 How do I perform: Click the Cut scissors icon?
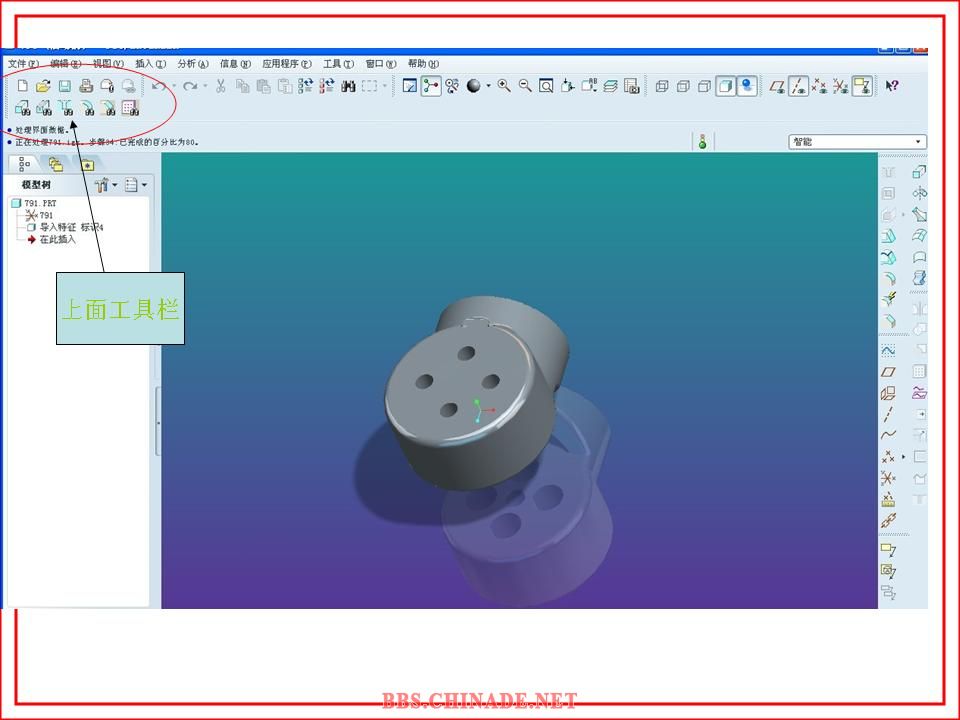[x=221, y=86]
